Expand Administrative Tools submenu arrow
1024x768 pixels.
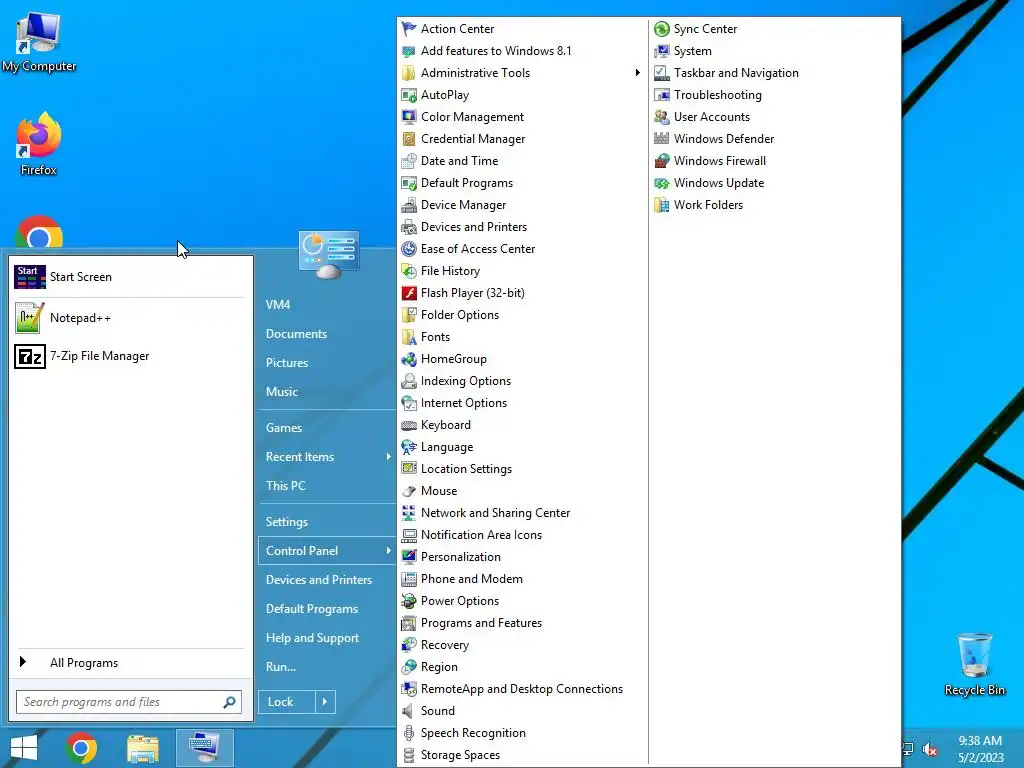[637, 72]
